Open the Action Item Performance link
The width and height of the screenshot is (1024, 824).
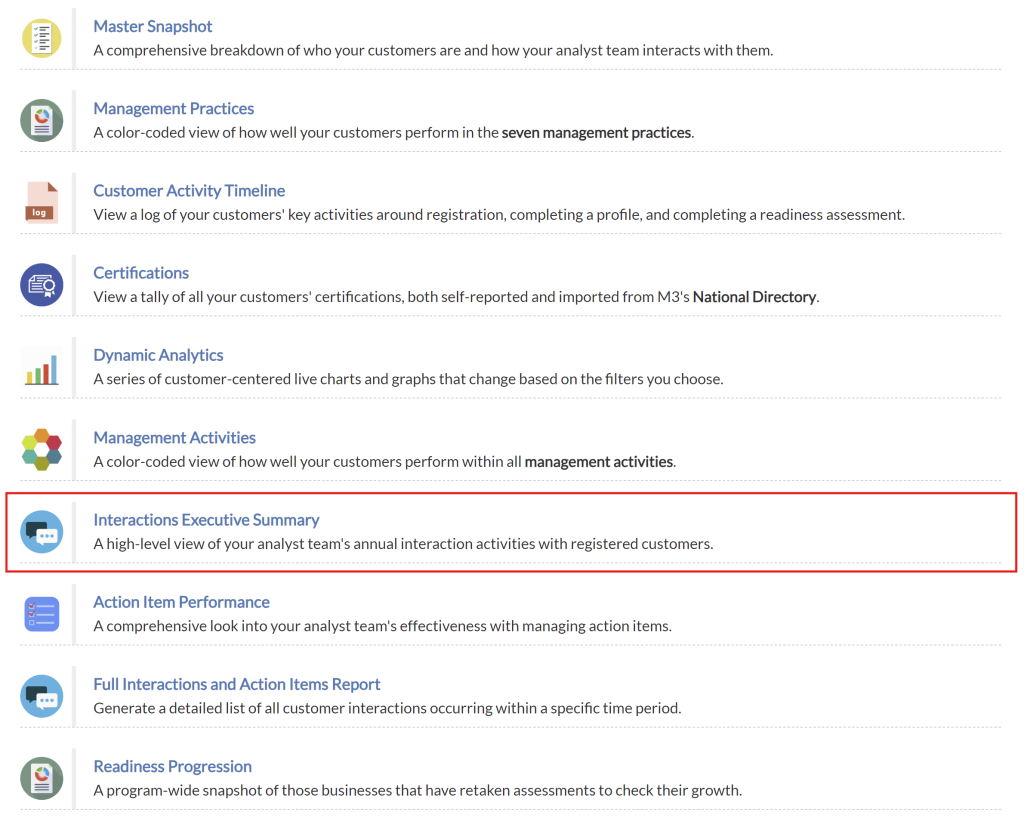(181, 601)
